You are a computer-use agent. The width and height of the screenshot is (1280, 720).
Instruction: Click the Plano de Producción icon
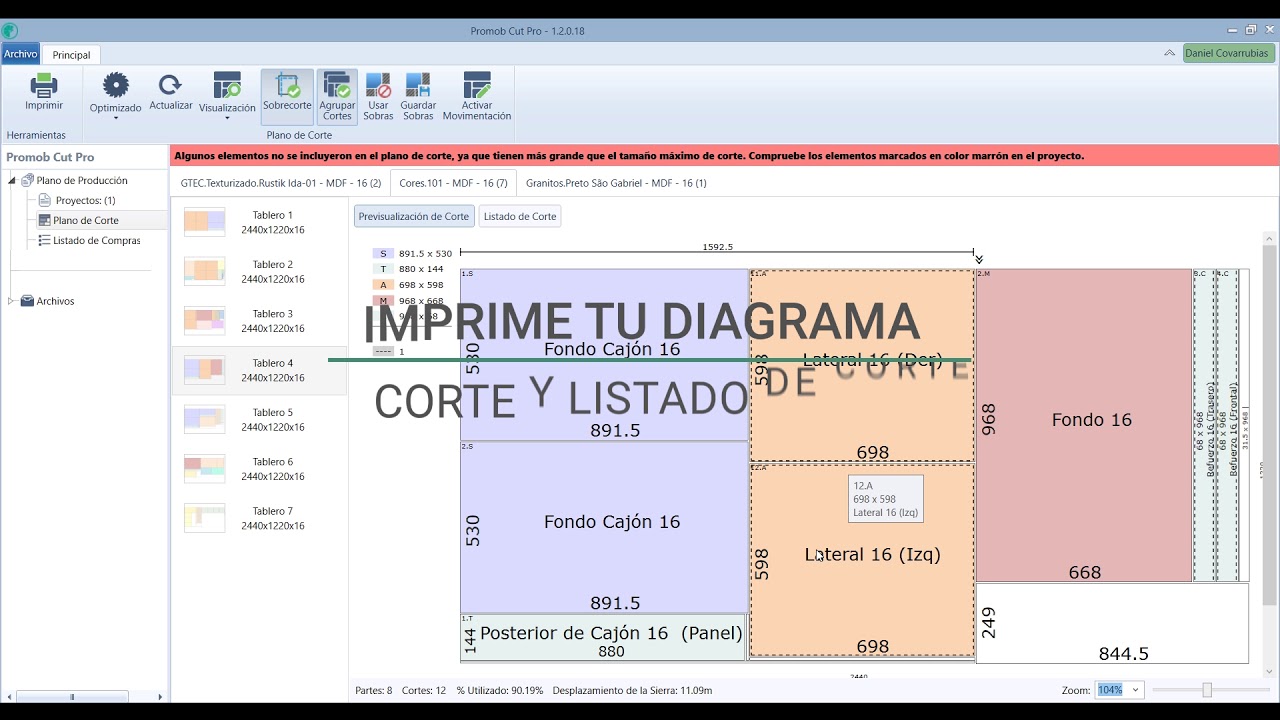click(27, 181)
